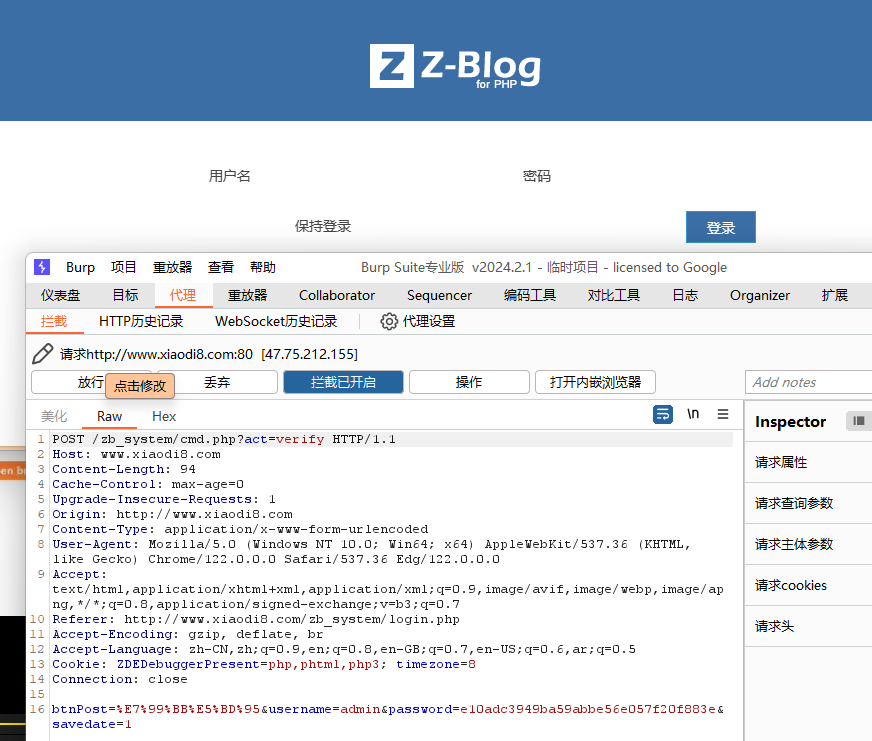Screen dimensions: 872x741
Task: Open the editor hamburger options menu
Action: point(723,414)
